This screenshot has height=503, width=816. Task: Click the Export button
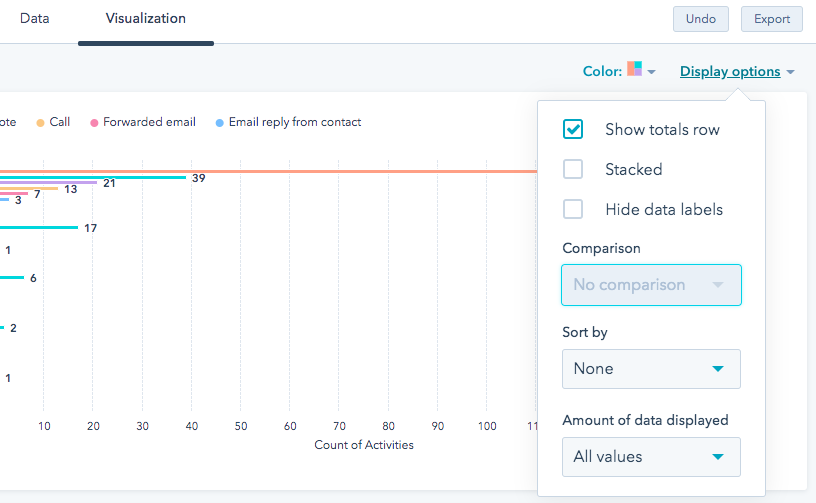click(x=771, y=19)
